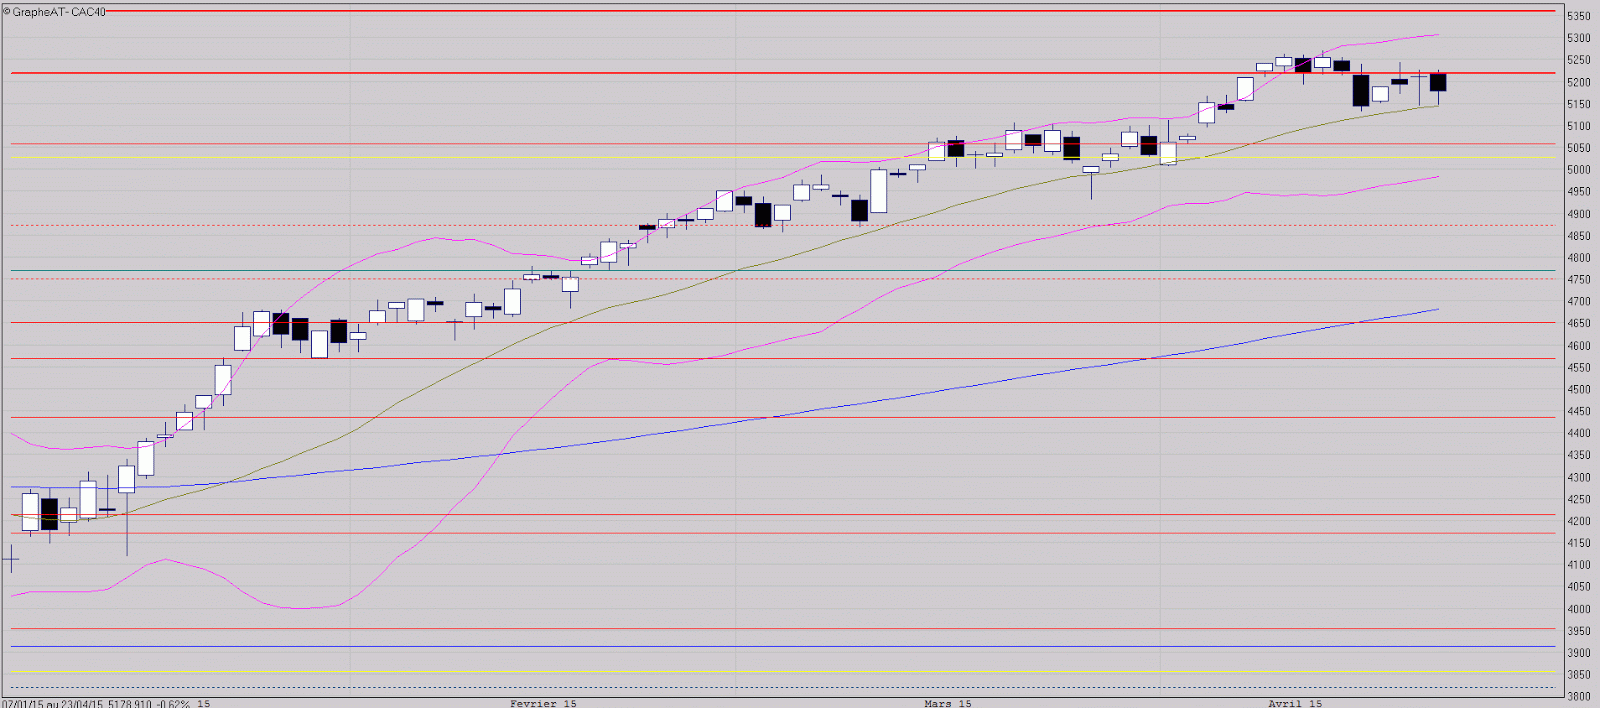Select the 3900 price axis label
Image resolution: width=1600 pixels, height=708 pixels.
[x=1579, y=653]
